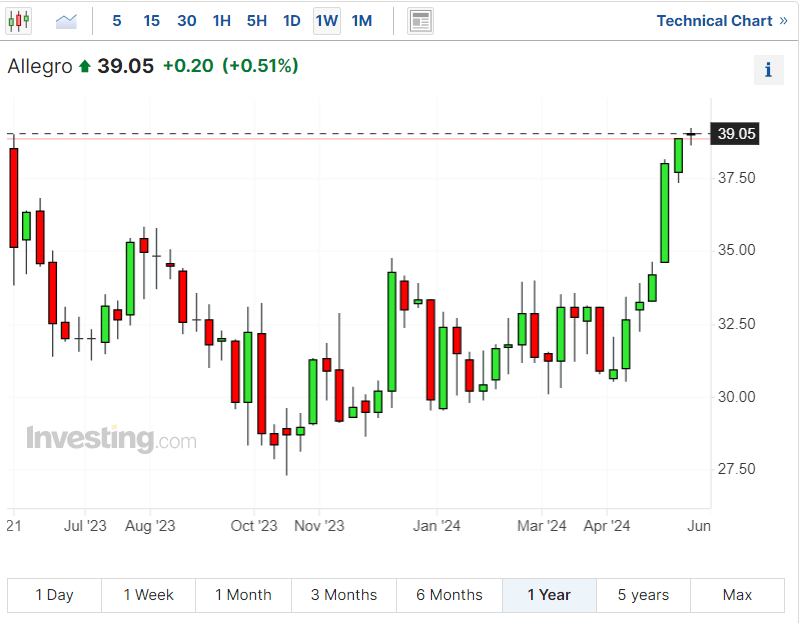Choose the 30 minute interval
Viewport: 800px width, 623px height.
(186, 20)
